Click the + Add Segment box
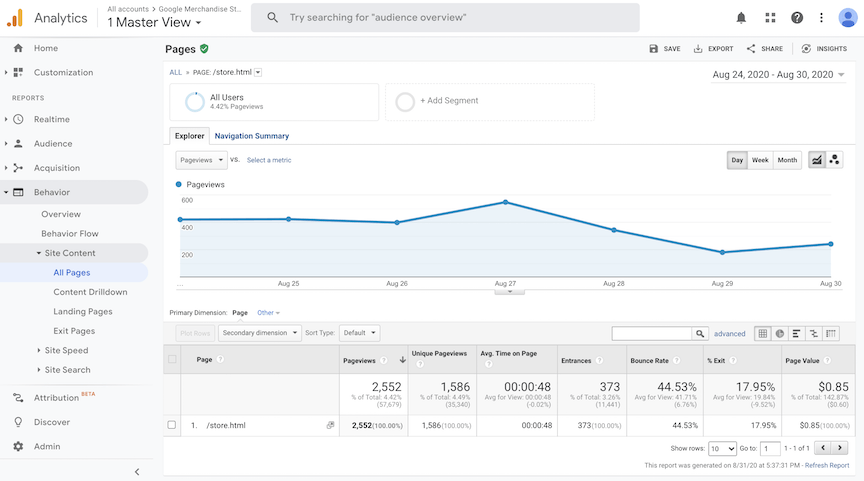 490,101
